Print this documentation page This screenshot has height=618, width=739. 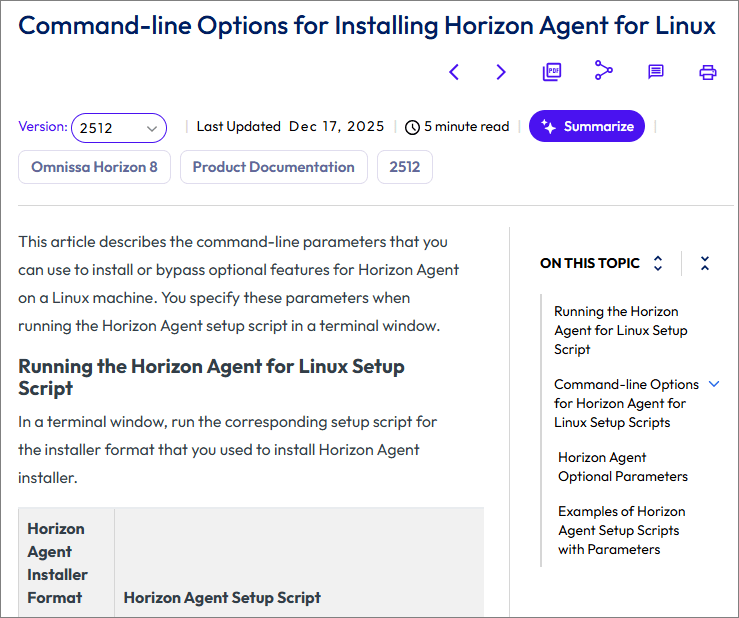[x=708, y=72]
